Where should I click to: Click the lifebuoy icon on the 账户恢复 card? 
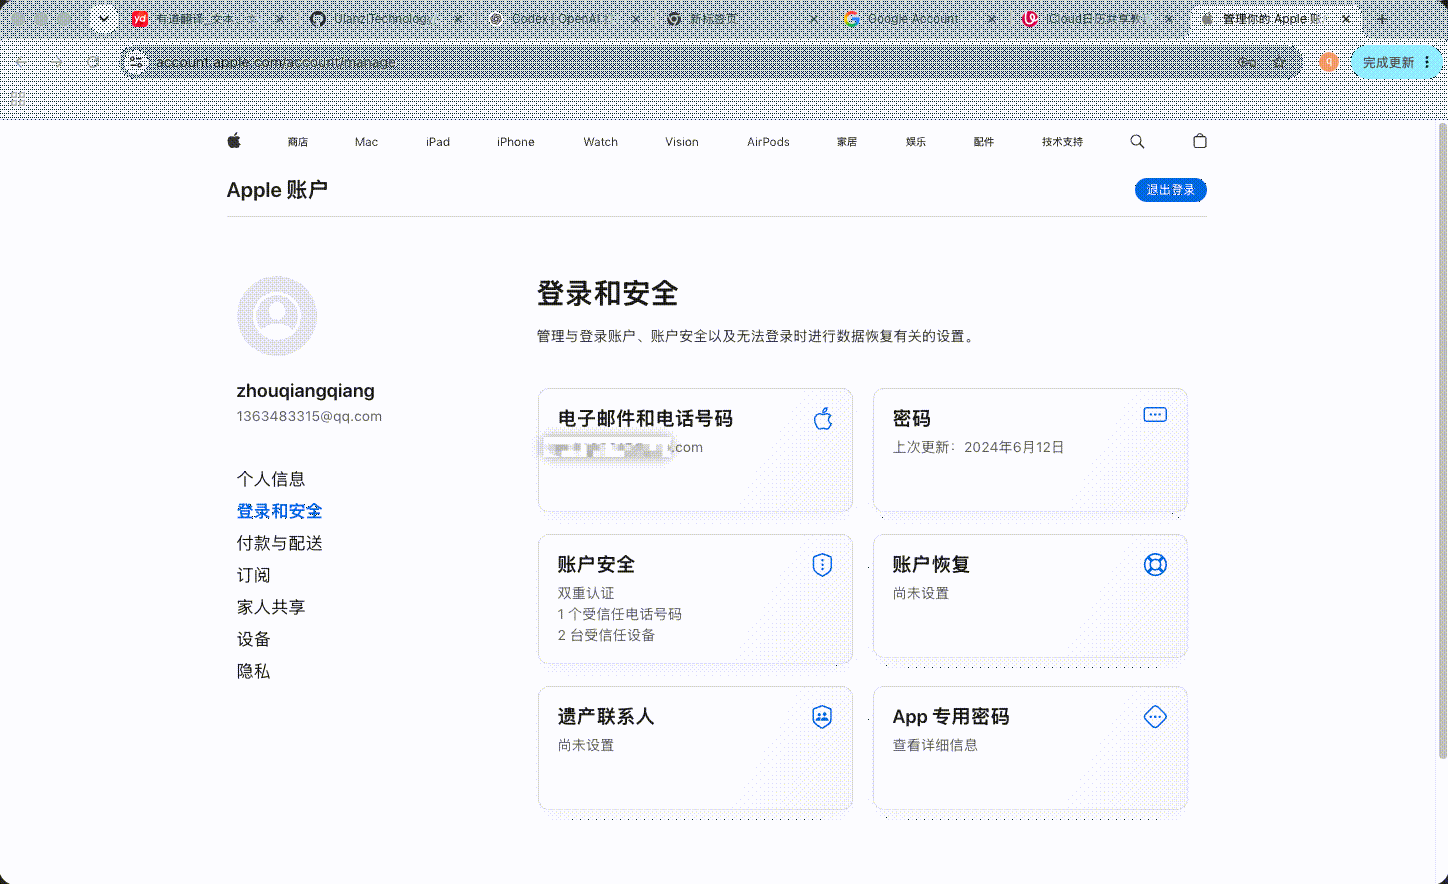[x=1155, y=565]
